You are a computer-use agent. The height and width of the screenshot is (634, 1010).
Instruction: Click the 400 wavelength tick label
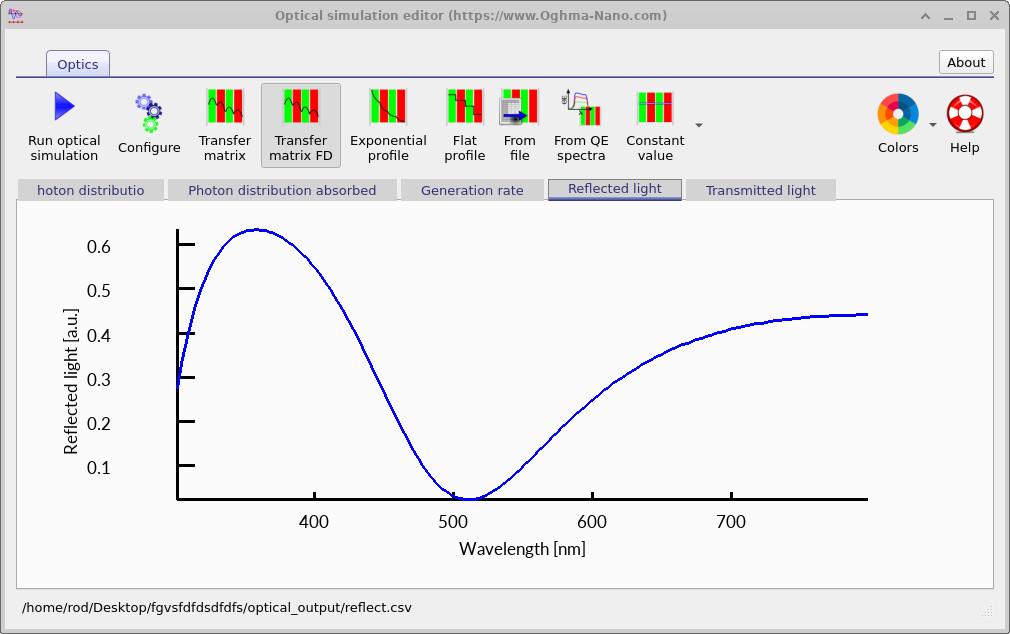tap(314, 521)
